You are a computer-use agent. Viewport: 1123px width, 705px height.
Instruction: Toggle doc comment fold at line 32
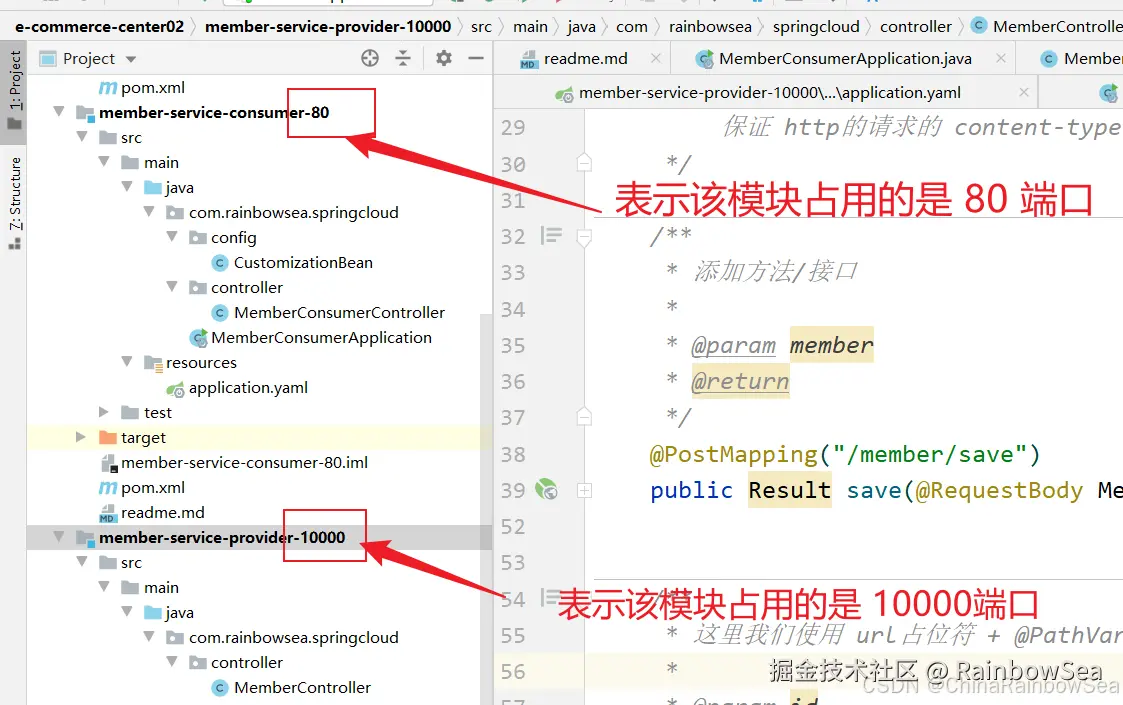(584, 236)
